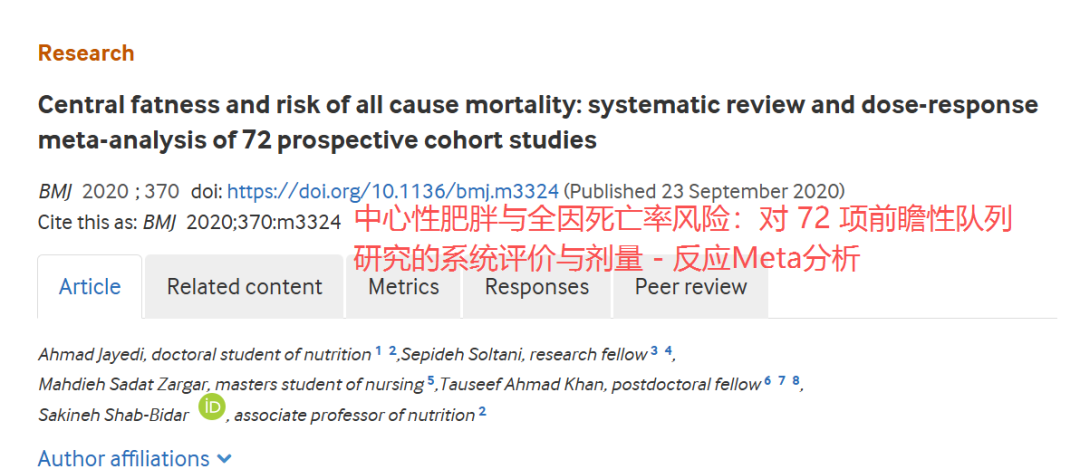Click affiliation superscript 5 after Mahdieh Sadat Zargar
This screenshot has height=469, width=1080.
click(x=430, y=380)
